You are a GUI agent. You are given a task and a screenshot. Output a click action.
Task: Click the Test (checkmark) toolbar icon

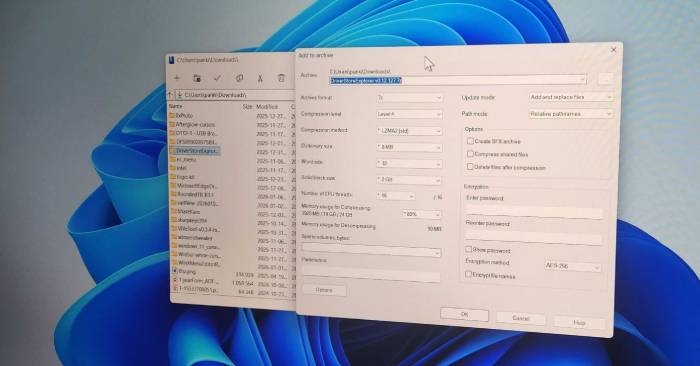(x=217, y=78)
